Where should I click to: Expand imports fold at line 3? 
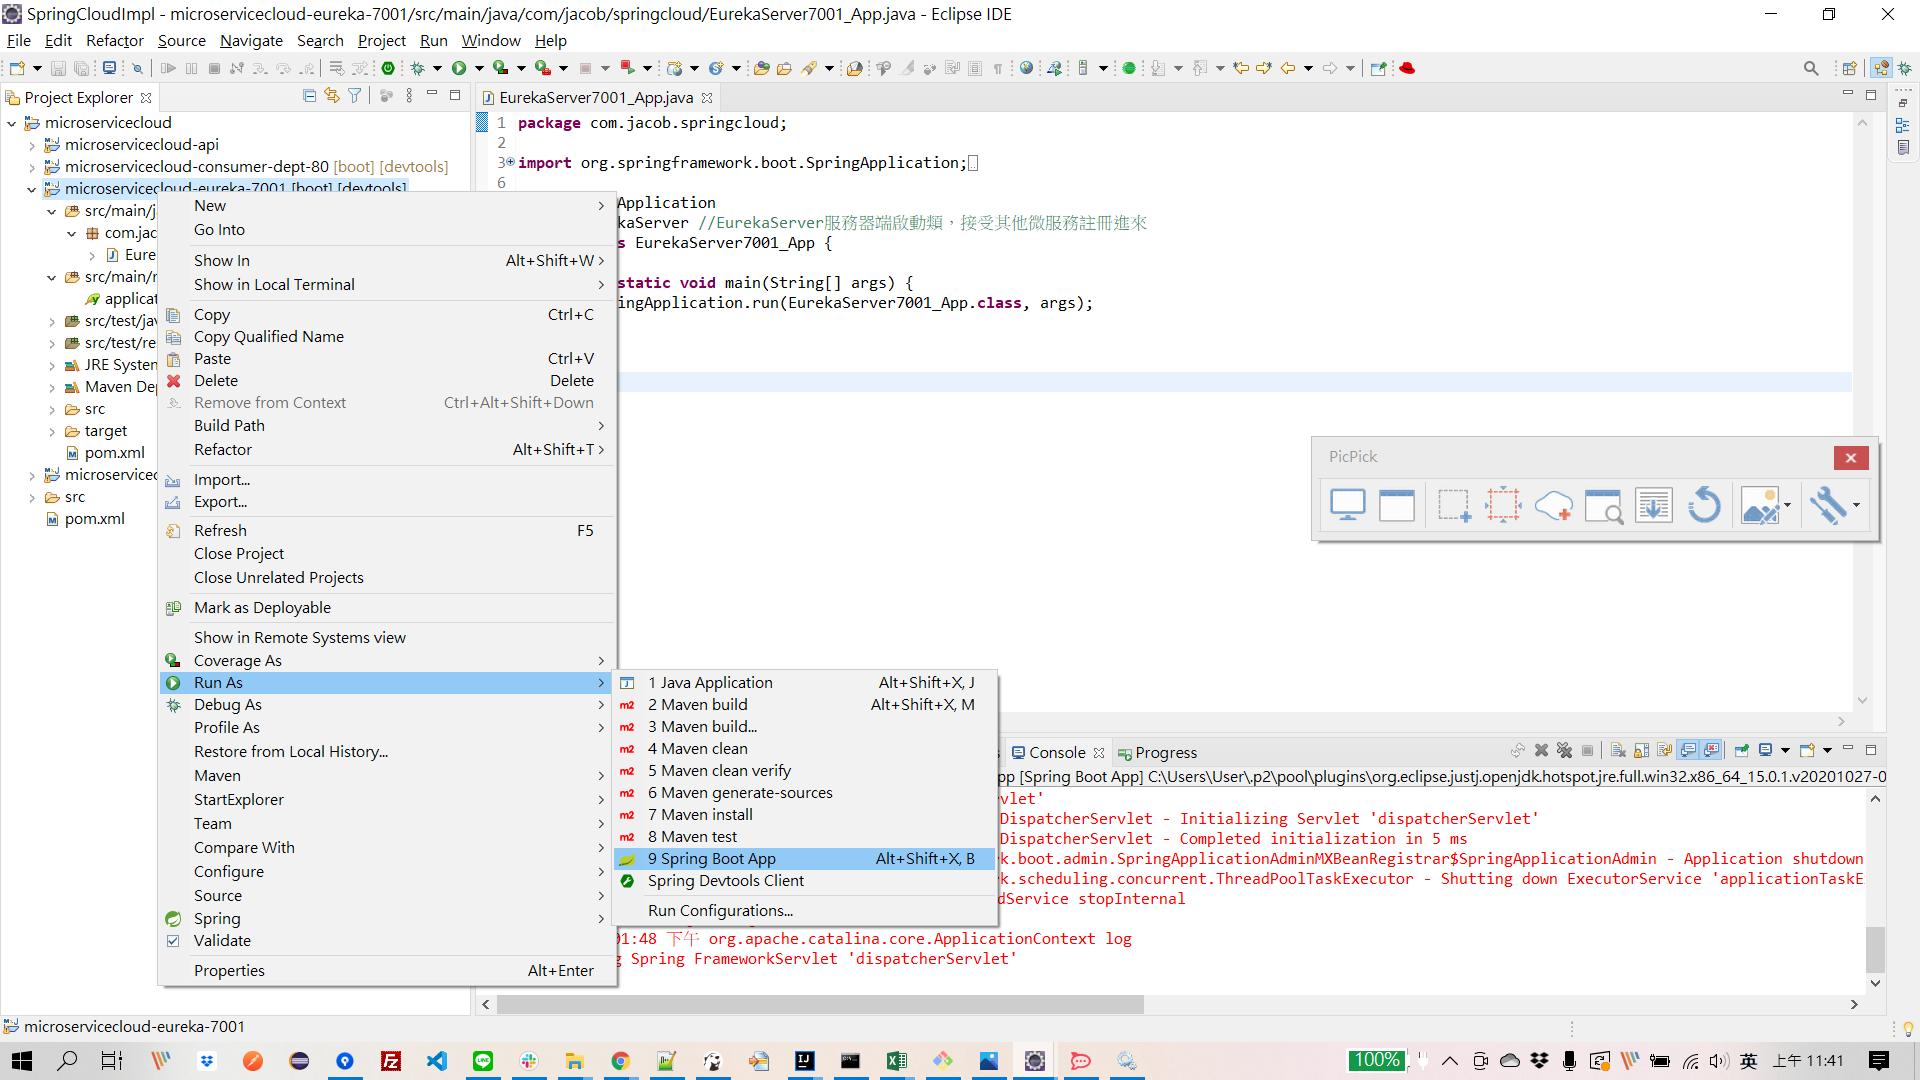pos(511,162)
